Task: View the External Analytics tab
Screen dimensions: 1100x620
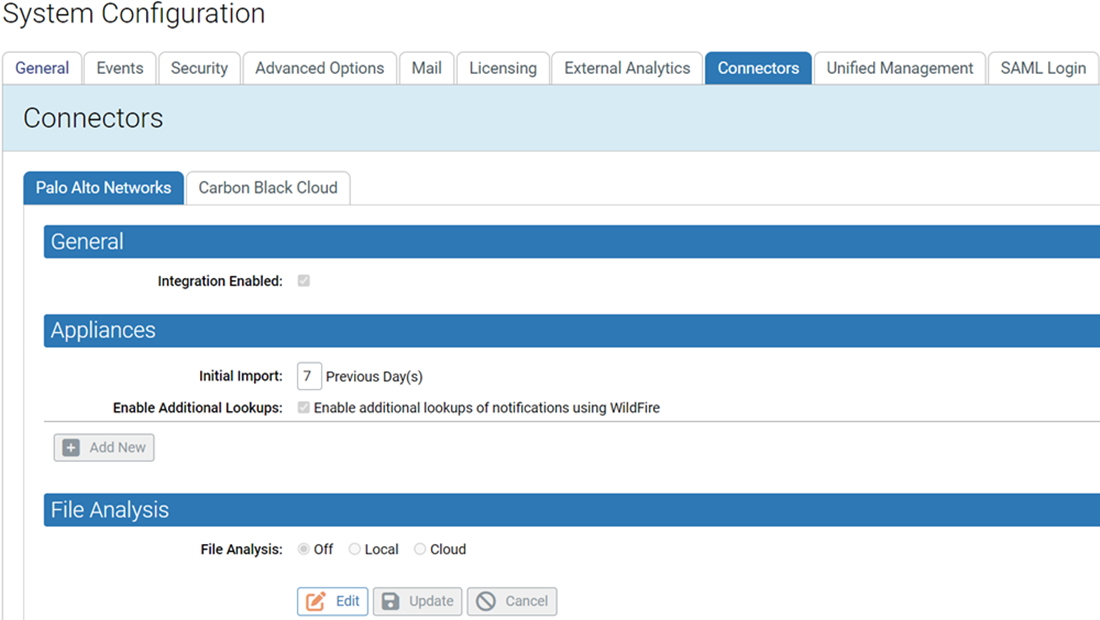Action: tap(627, 68)
